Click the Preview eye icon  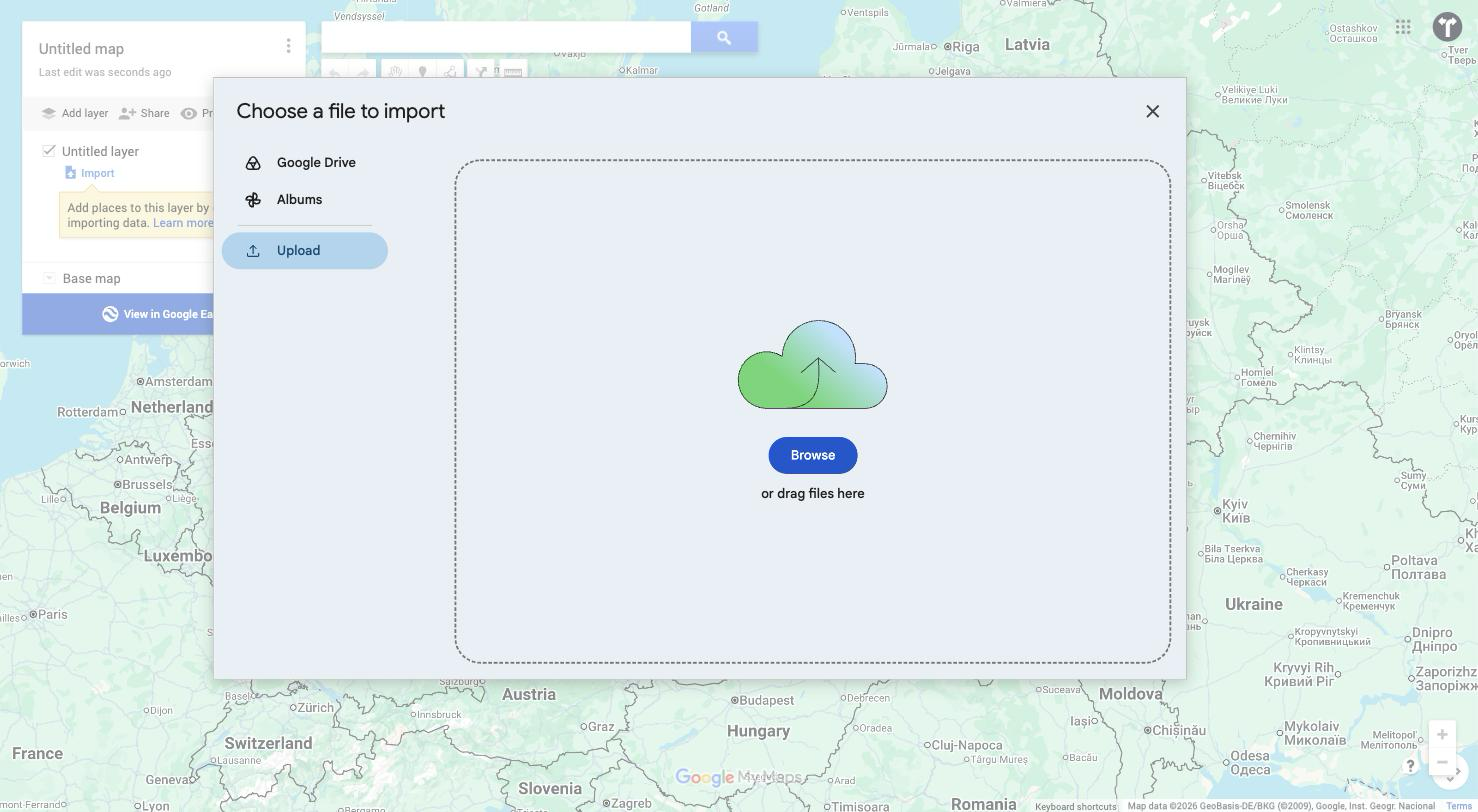point(189,114)
